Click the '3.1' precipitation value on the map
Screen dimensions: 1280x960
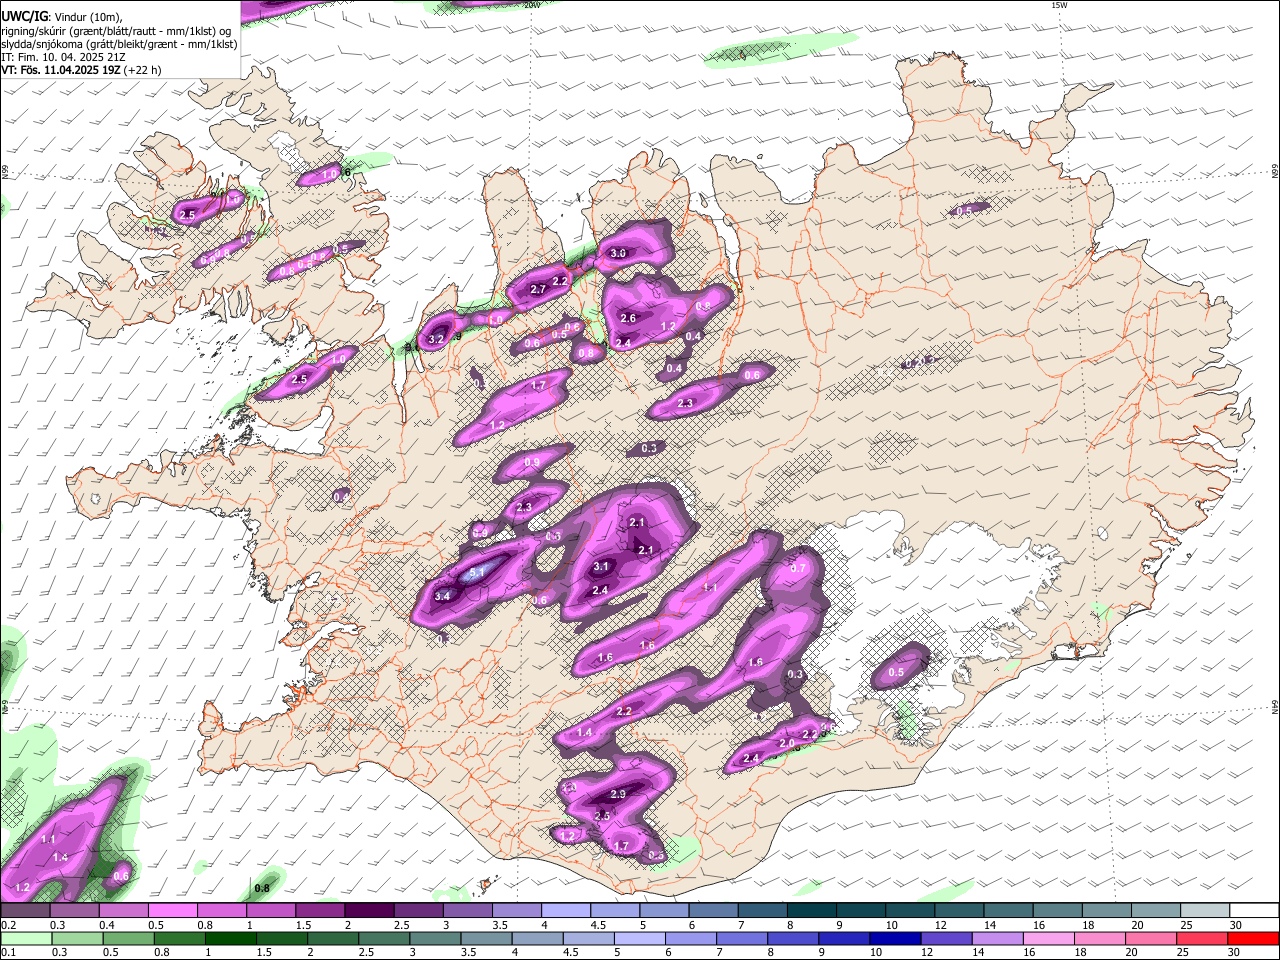[x=601, y=566]
